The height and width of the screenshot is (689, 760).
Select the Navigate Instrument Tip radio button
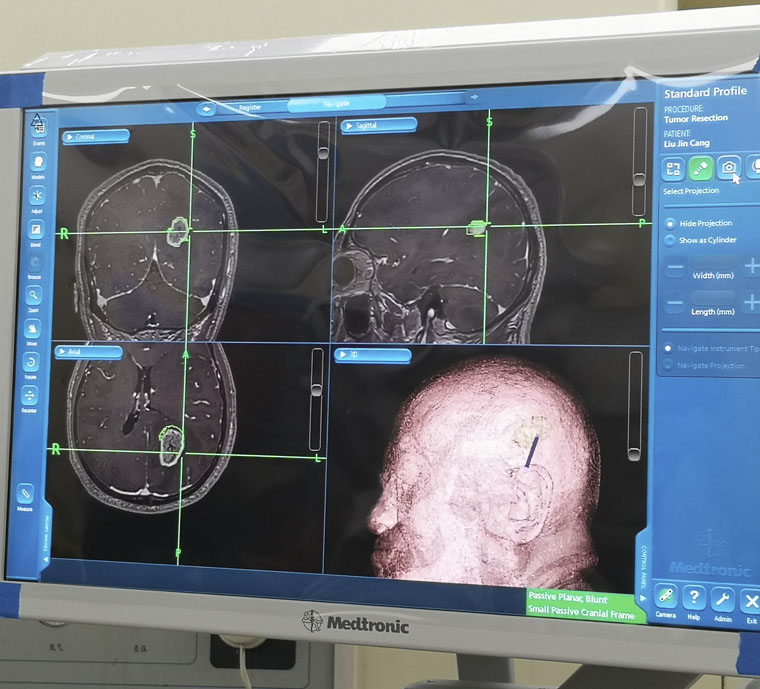click(x=668, y=348)
